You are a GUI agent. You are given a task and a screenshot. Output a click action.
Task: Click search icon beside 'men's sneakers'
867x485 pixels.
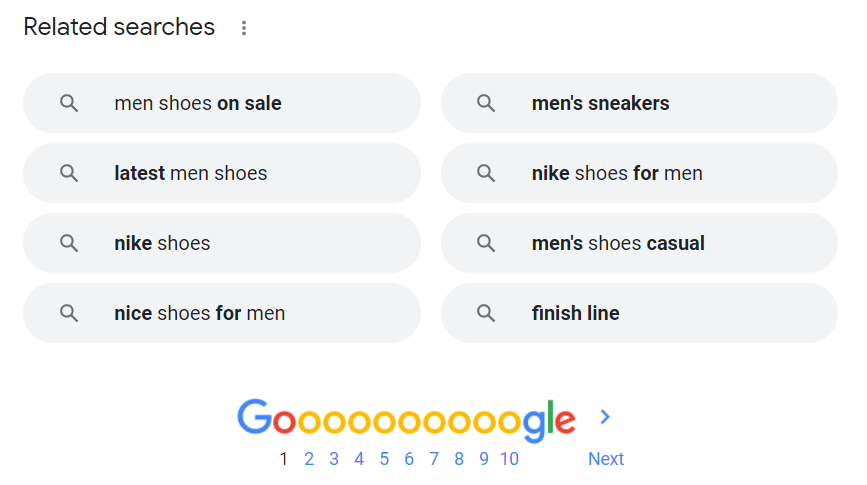point(486,103)
